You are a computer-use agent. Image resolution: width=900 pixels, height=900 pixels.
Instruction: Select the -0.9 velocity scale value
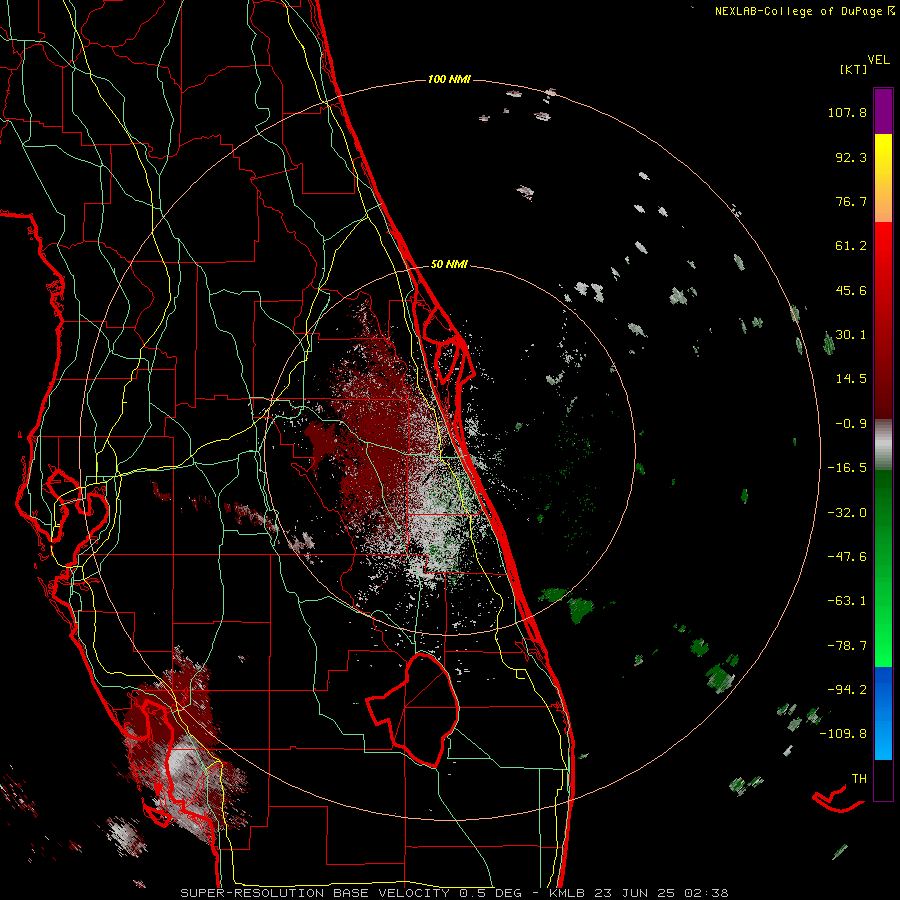tap(851, 424)
